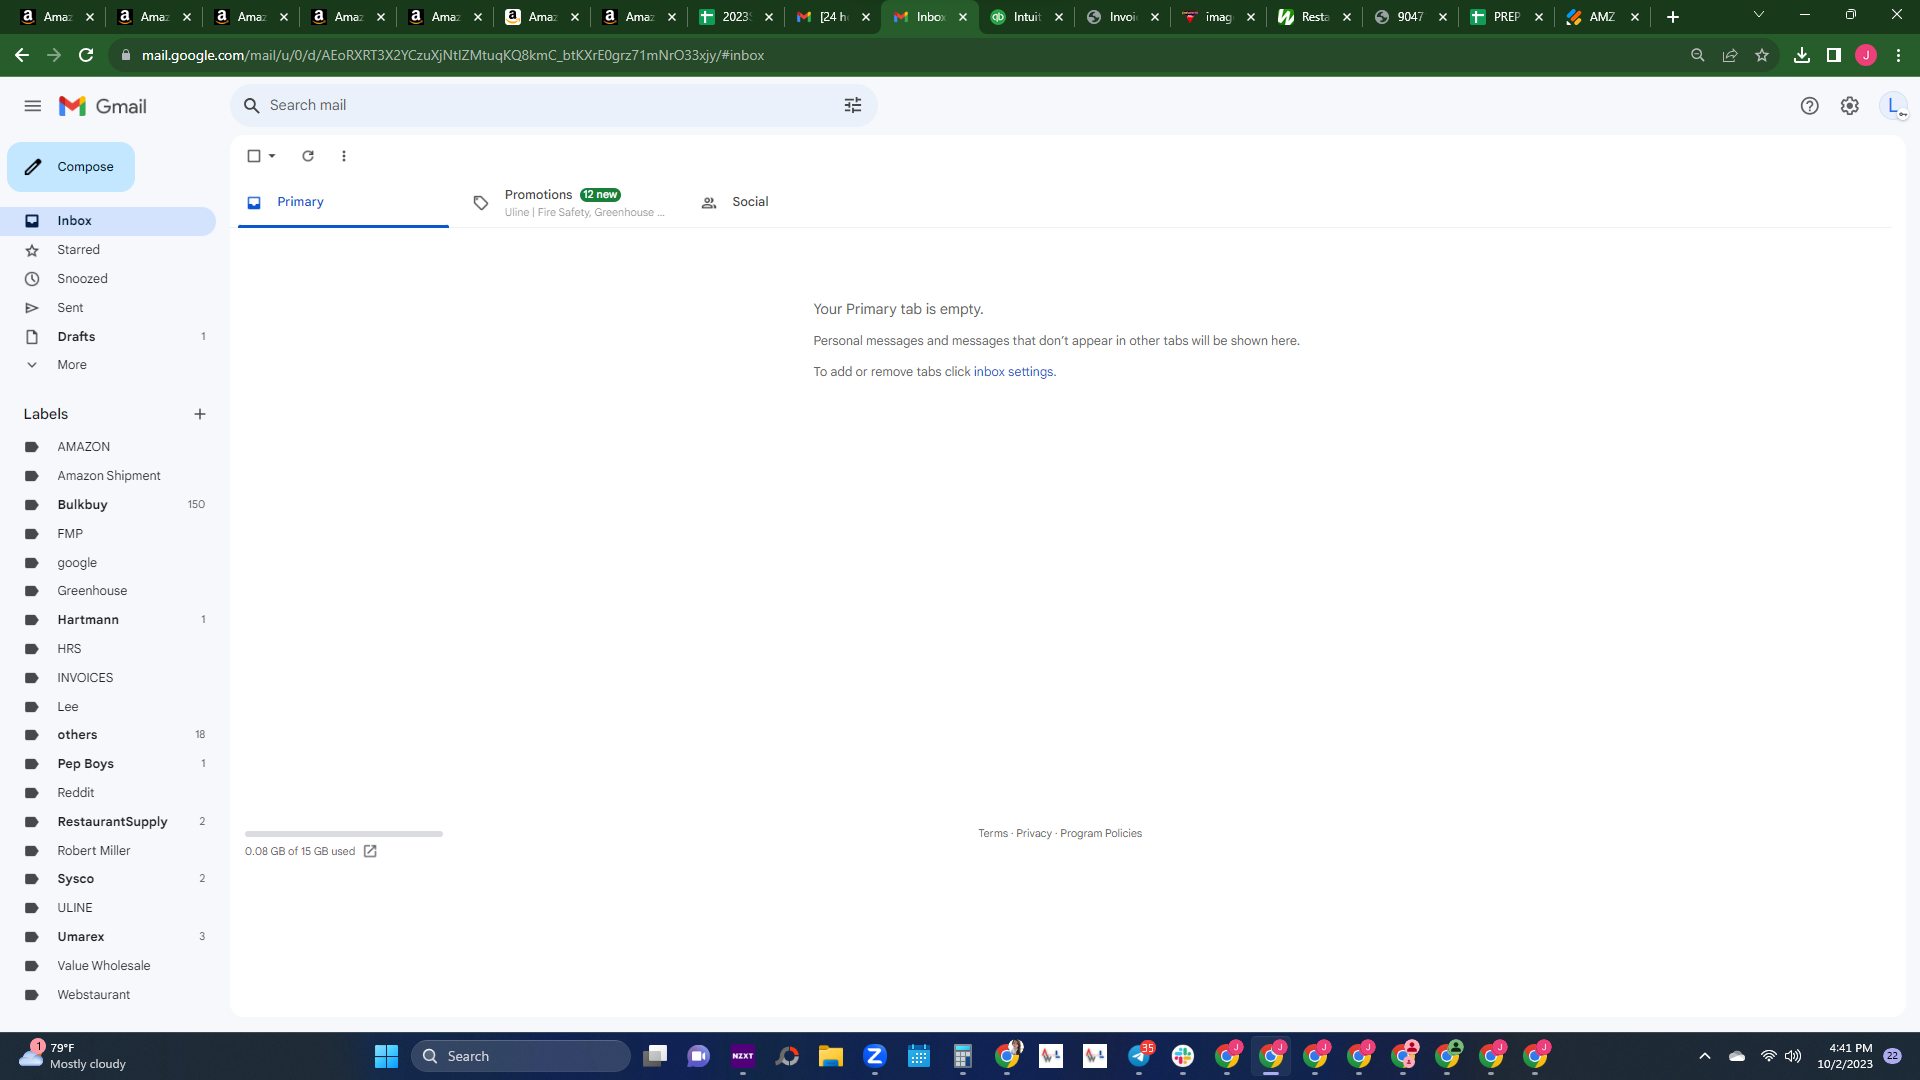This screenshot has width=1920, height=1080.
Task: Open the Umarex label
Action: point(108,937)
